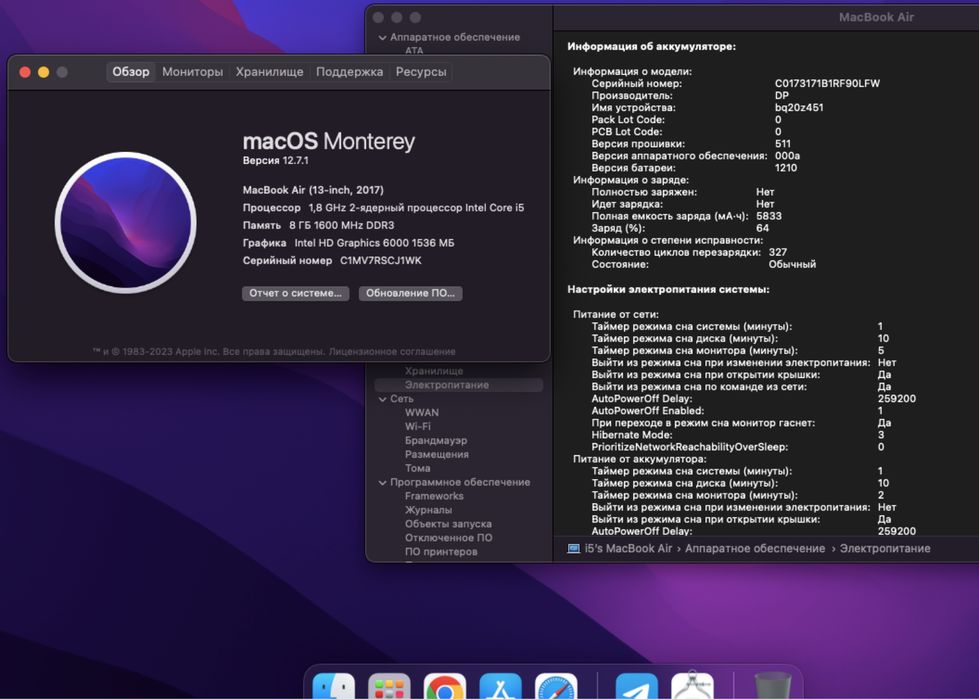
Task: Open the Ресурсы tab
Action: click(x=421, y=72)
